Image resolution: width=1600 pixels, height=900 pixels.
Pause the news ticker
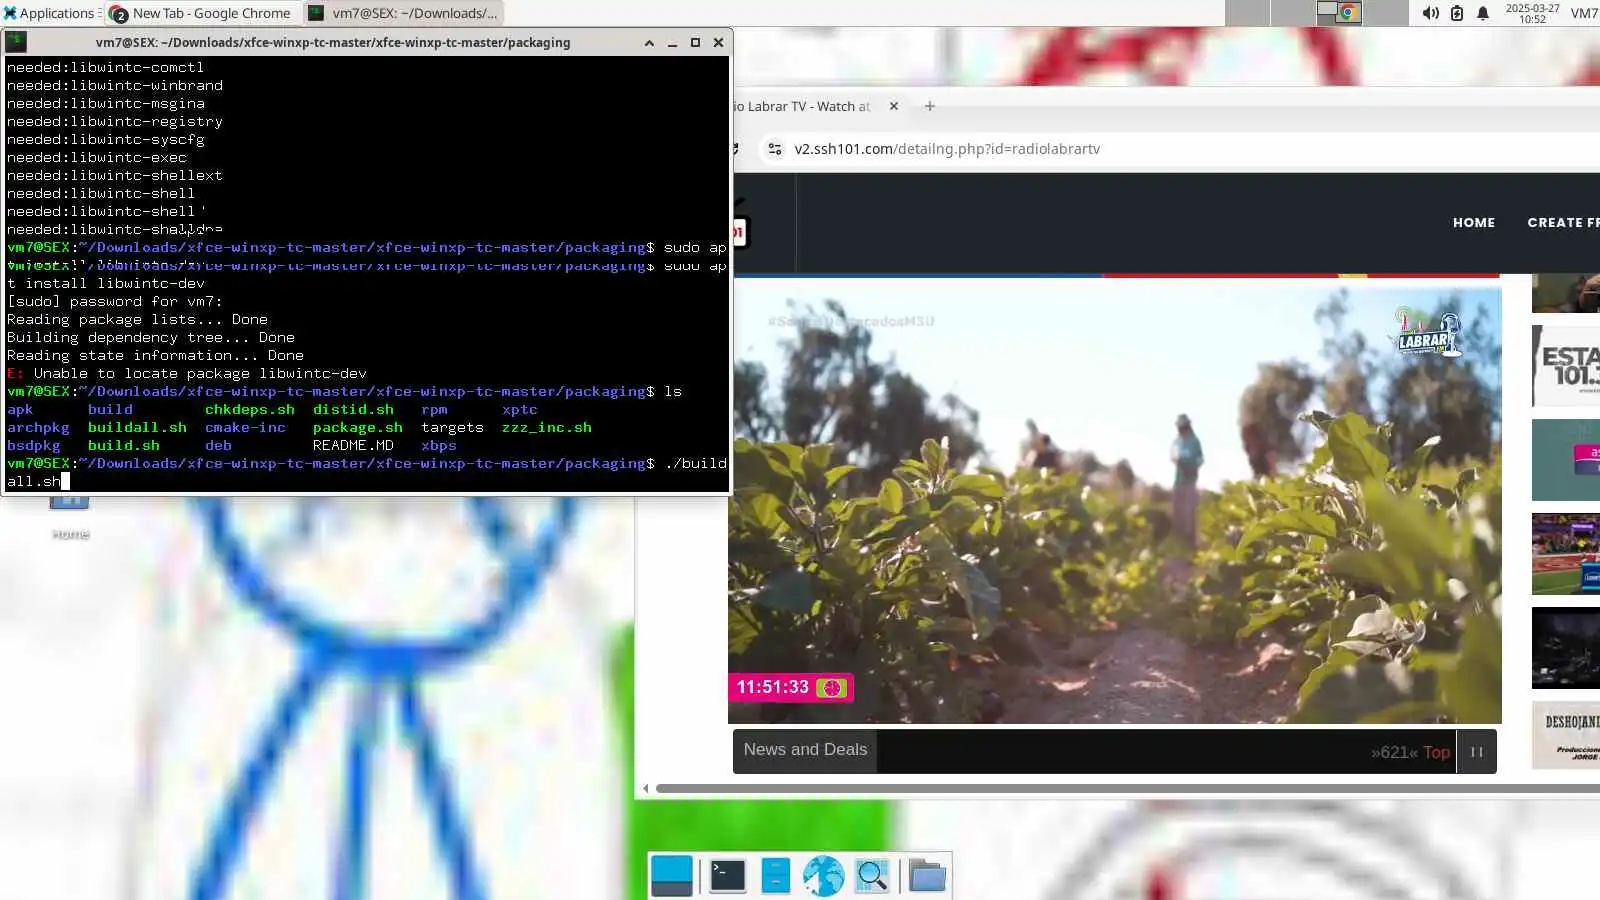tap(1476, 752)
